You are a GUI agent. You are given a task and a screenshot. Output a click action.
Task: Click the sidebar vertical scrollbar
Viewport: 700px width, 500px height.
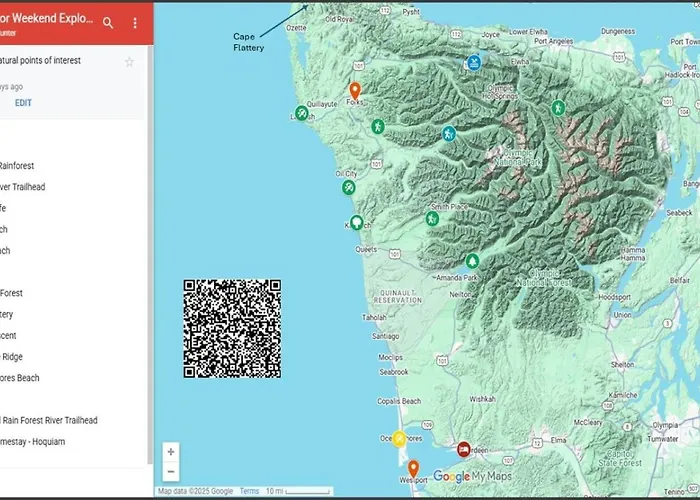click(150, 254)
